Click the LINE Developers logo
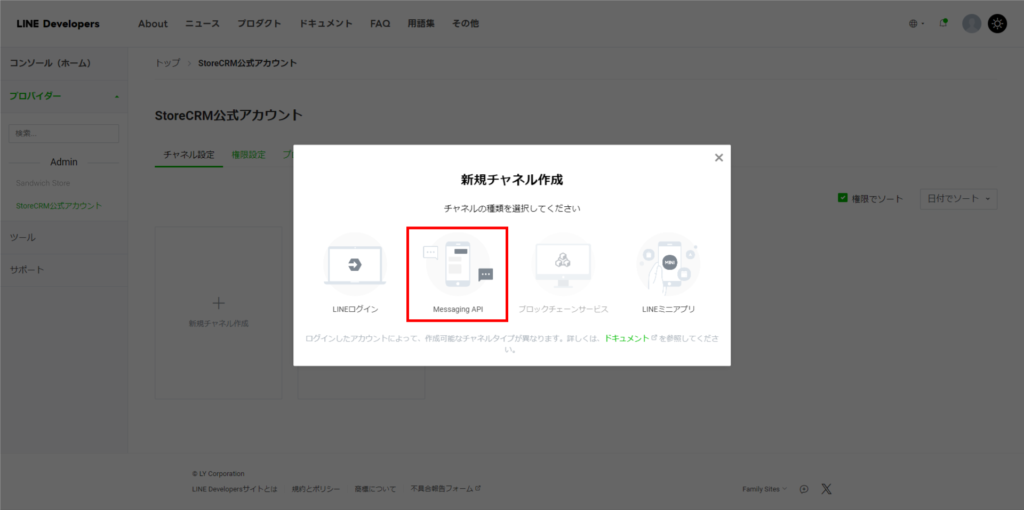 point(58,24)
